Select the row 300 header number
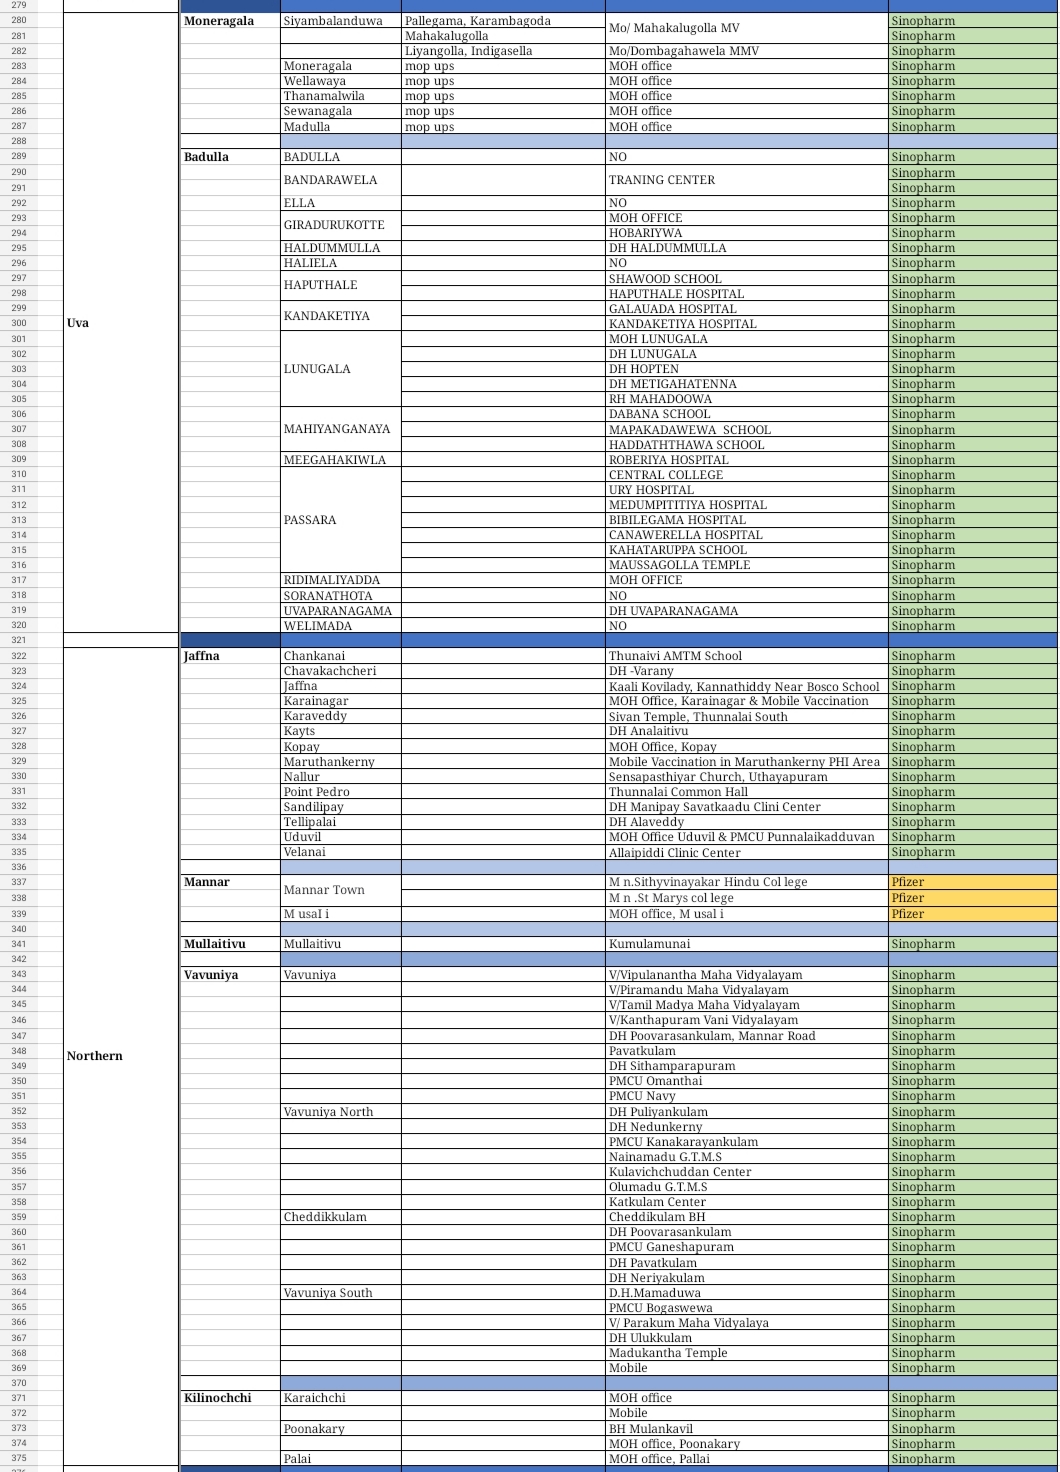1060x1472 pixels. (19, 324)
